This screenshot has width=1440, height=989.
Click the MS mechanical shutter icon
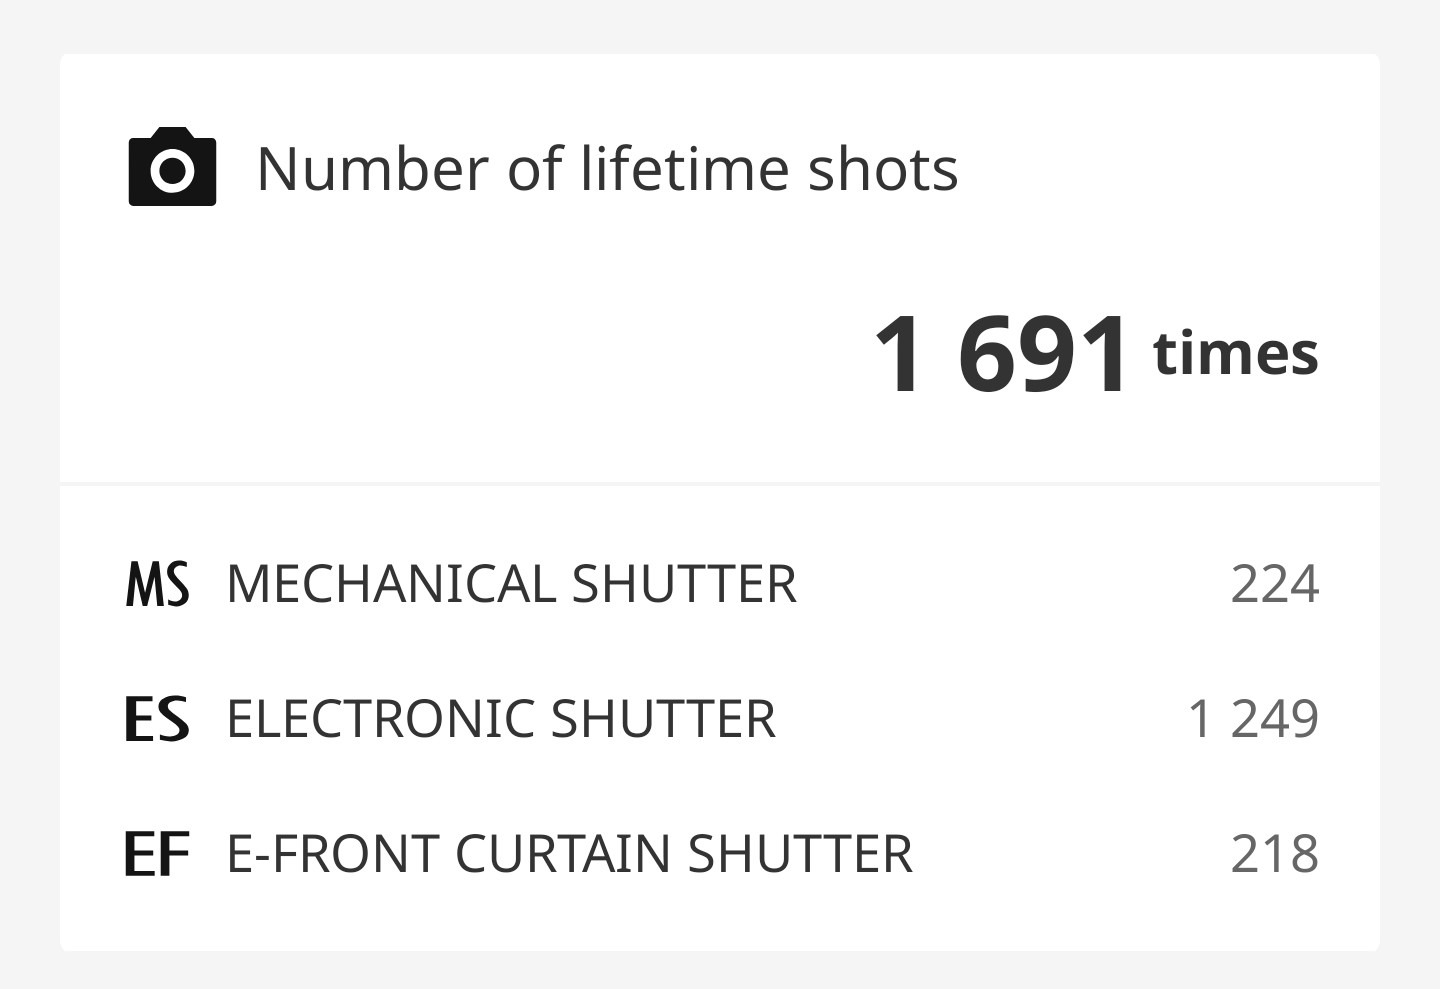tap(157, 584)
